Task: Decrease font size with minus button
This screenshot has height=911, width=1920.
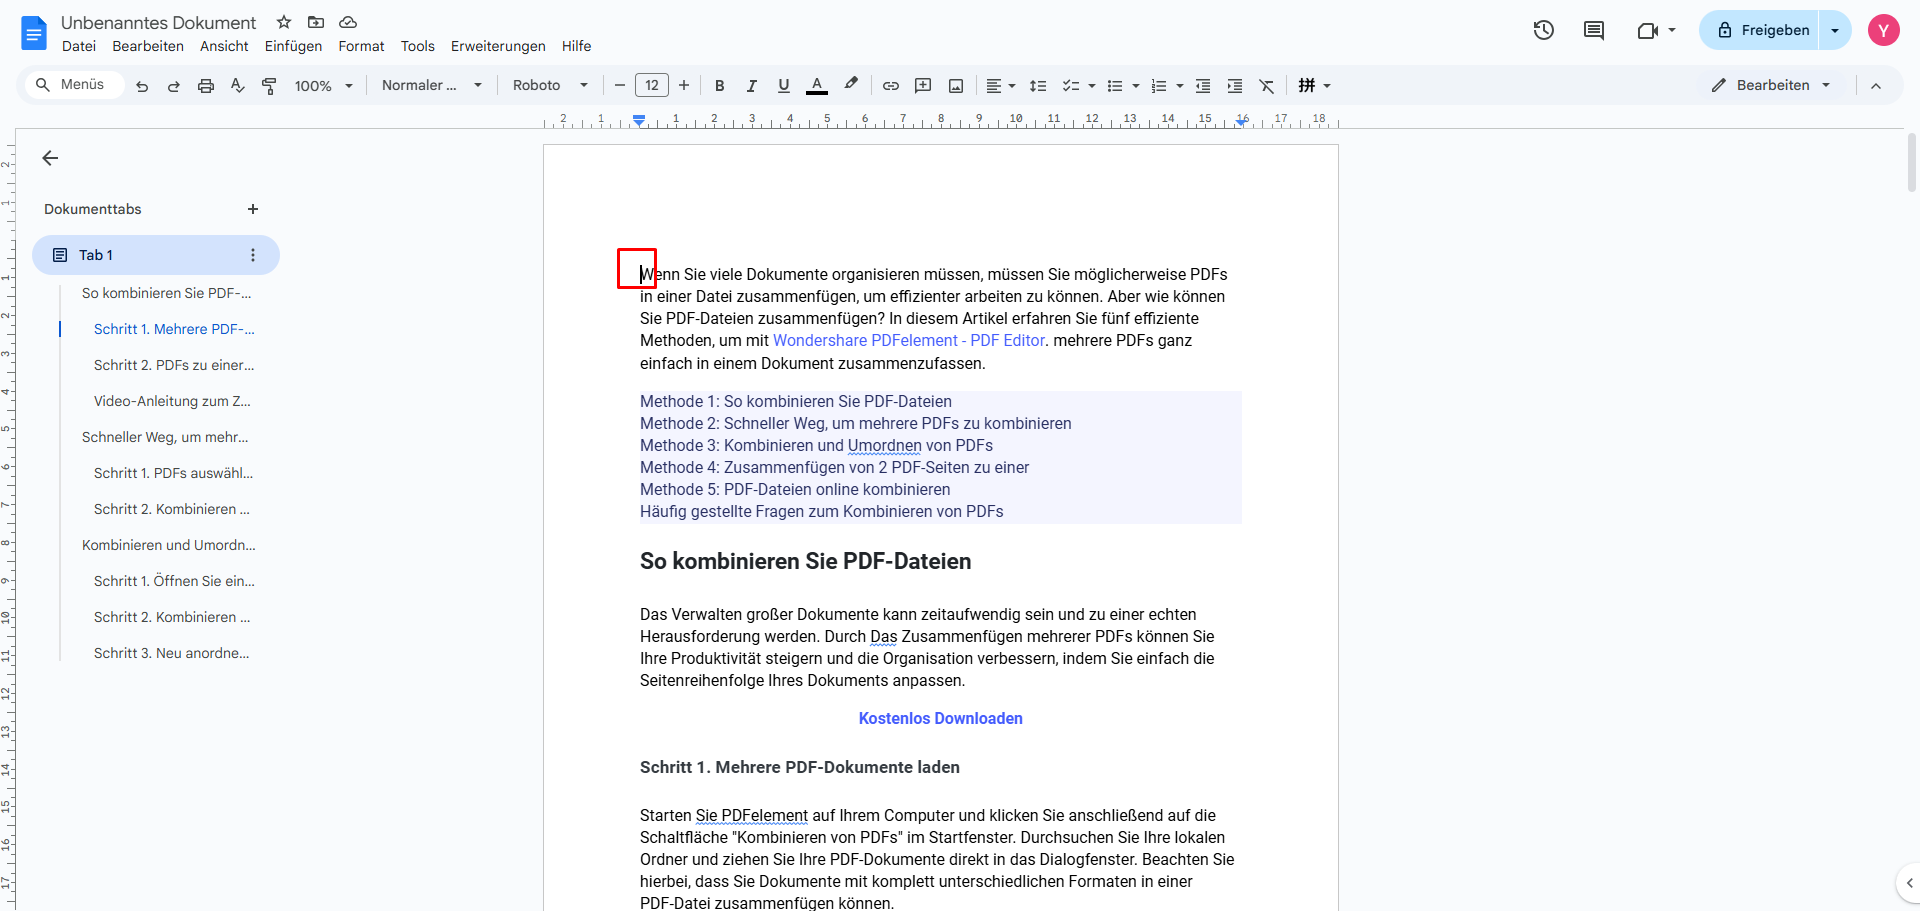Action: pos(620,86)
